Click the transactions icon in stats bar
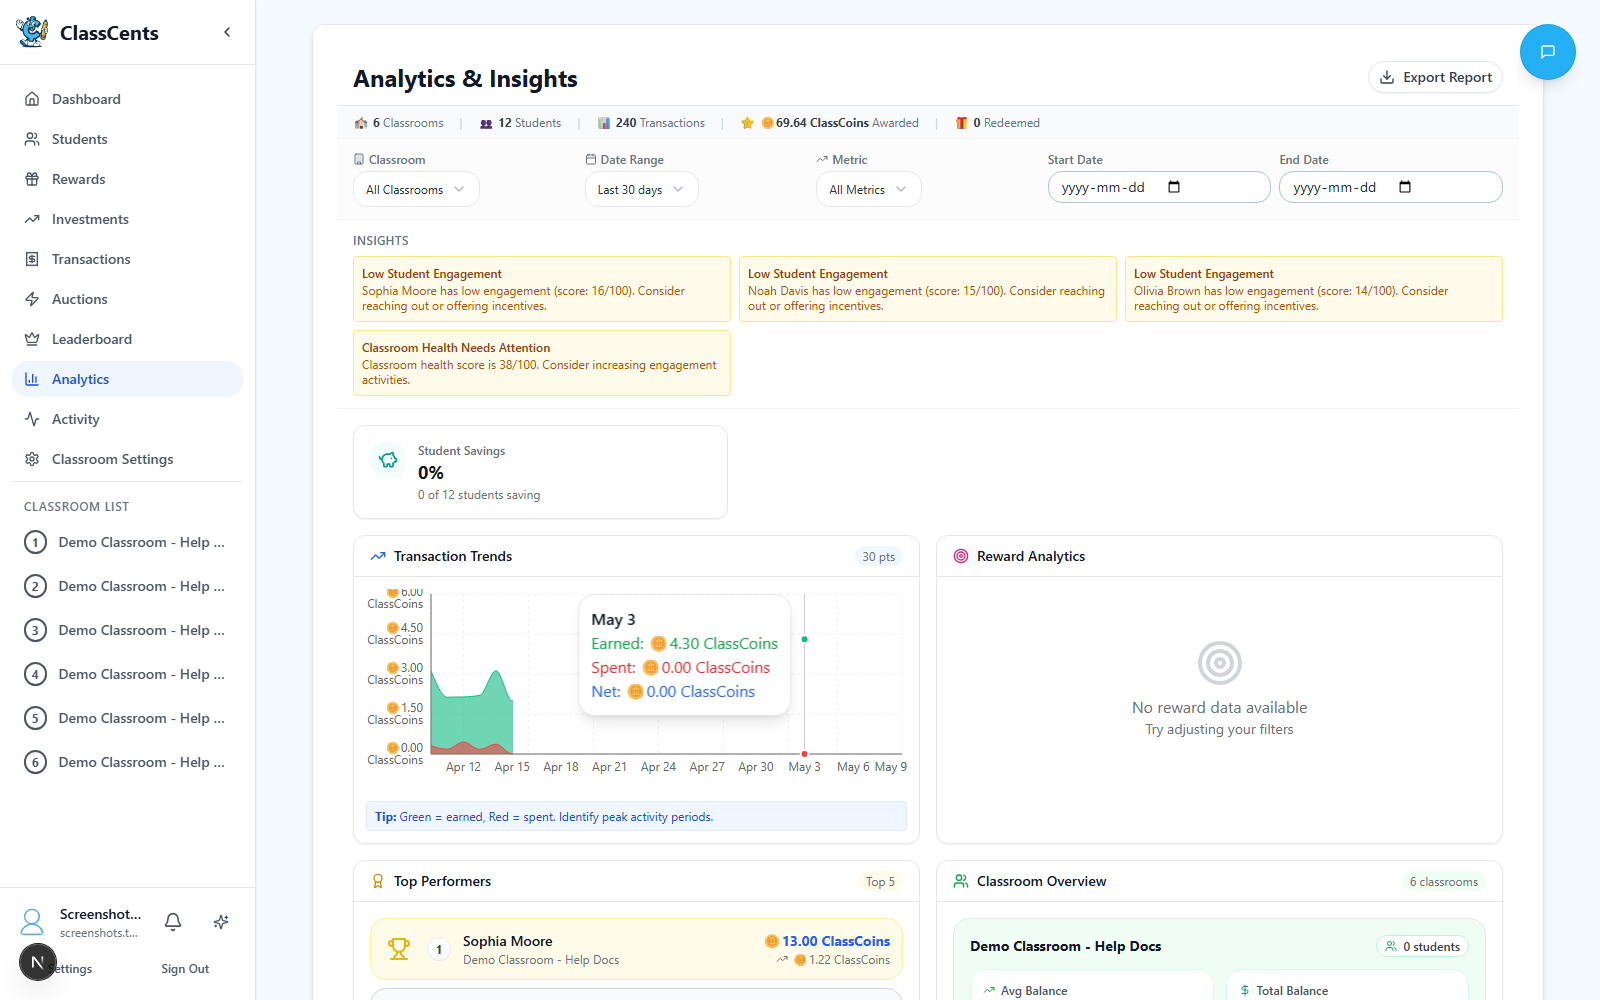This screenshot has width=1600, height=1000. pos(604,123)
